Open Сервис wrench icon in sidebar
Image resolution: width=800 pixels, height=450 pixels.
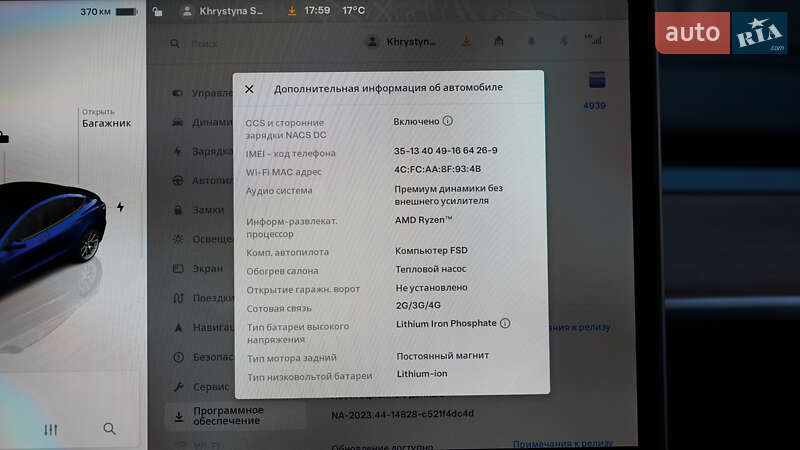[x=178, y=387]
